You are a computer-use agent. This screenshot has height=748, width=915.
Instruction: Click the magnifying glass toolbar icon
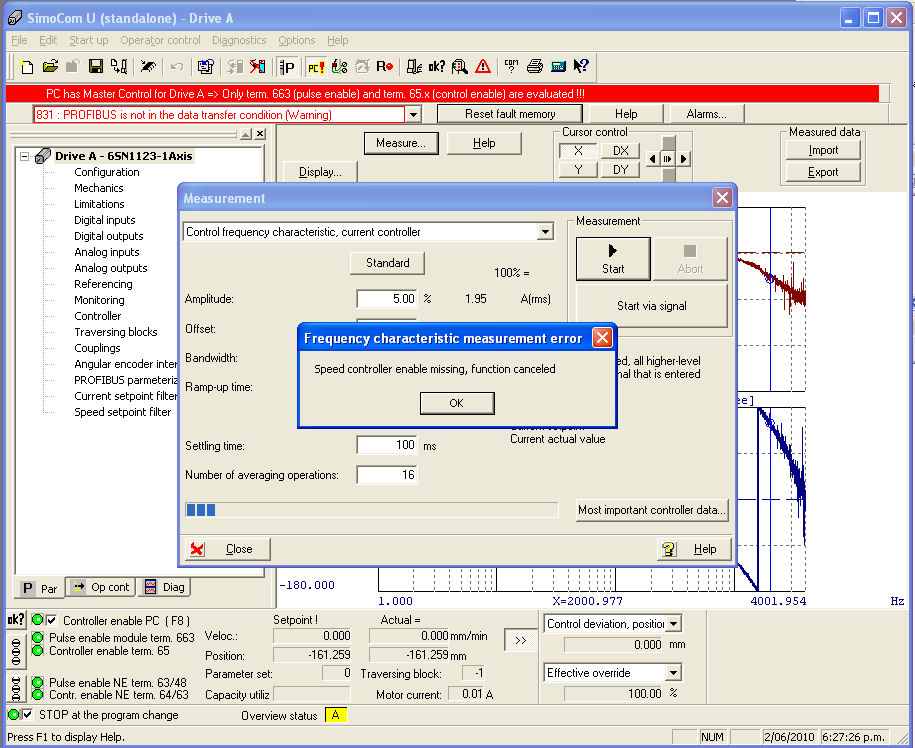tap(460, 67)
